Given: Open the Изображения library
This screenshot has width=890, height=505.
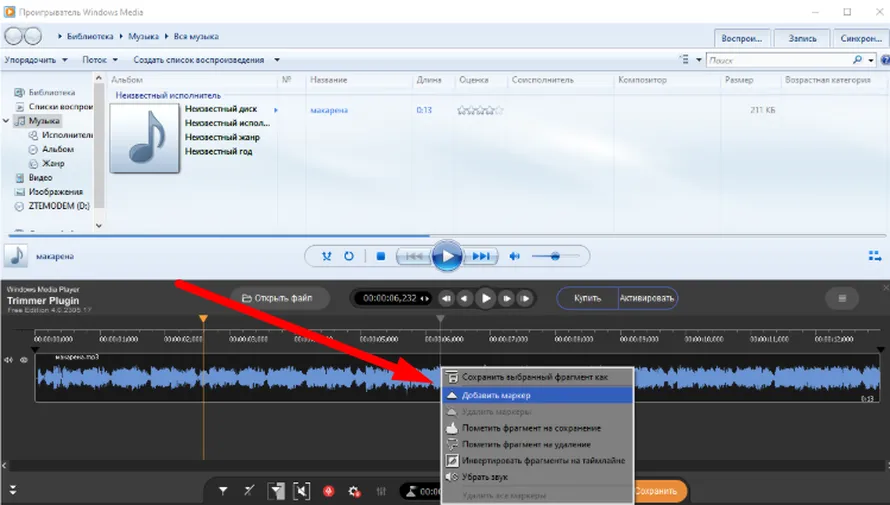Looking at the screenshot, I should pos(56,192).
